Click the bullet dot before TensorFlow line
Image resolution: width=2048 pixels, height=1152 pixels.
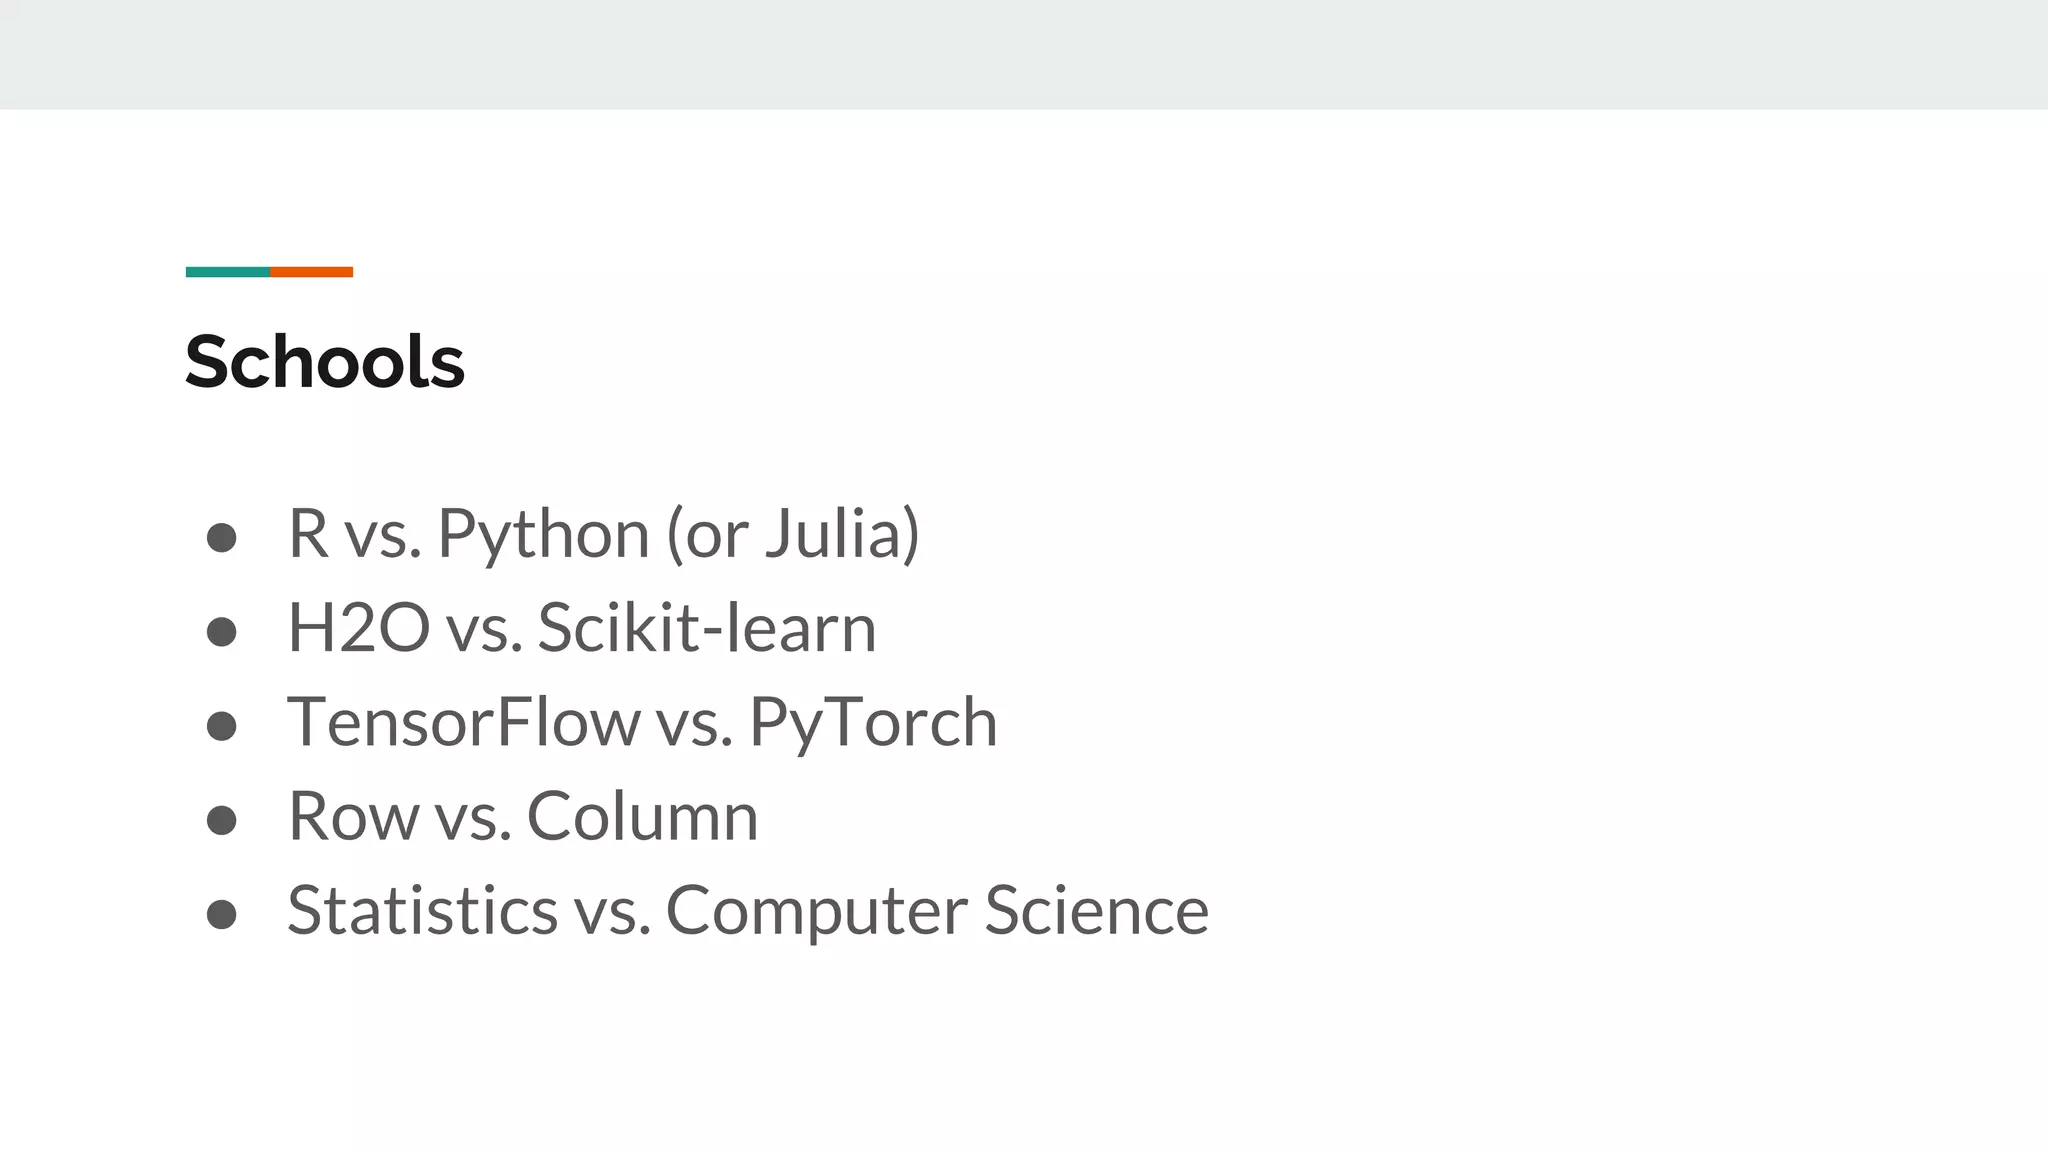tap(221, 726)
